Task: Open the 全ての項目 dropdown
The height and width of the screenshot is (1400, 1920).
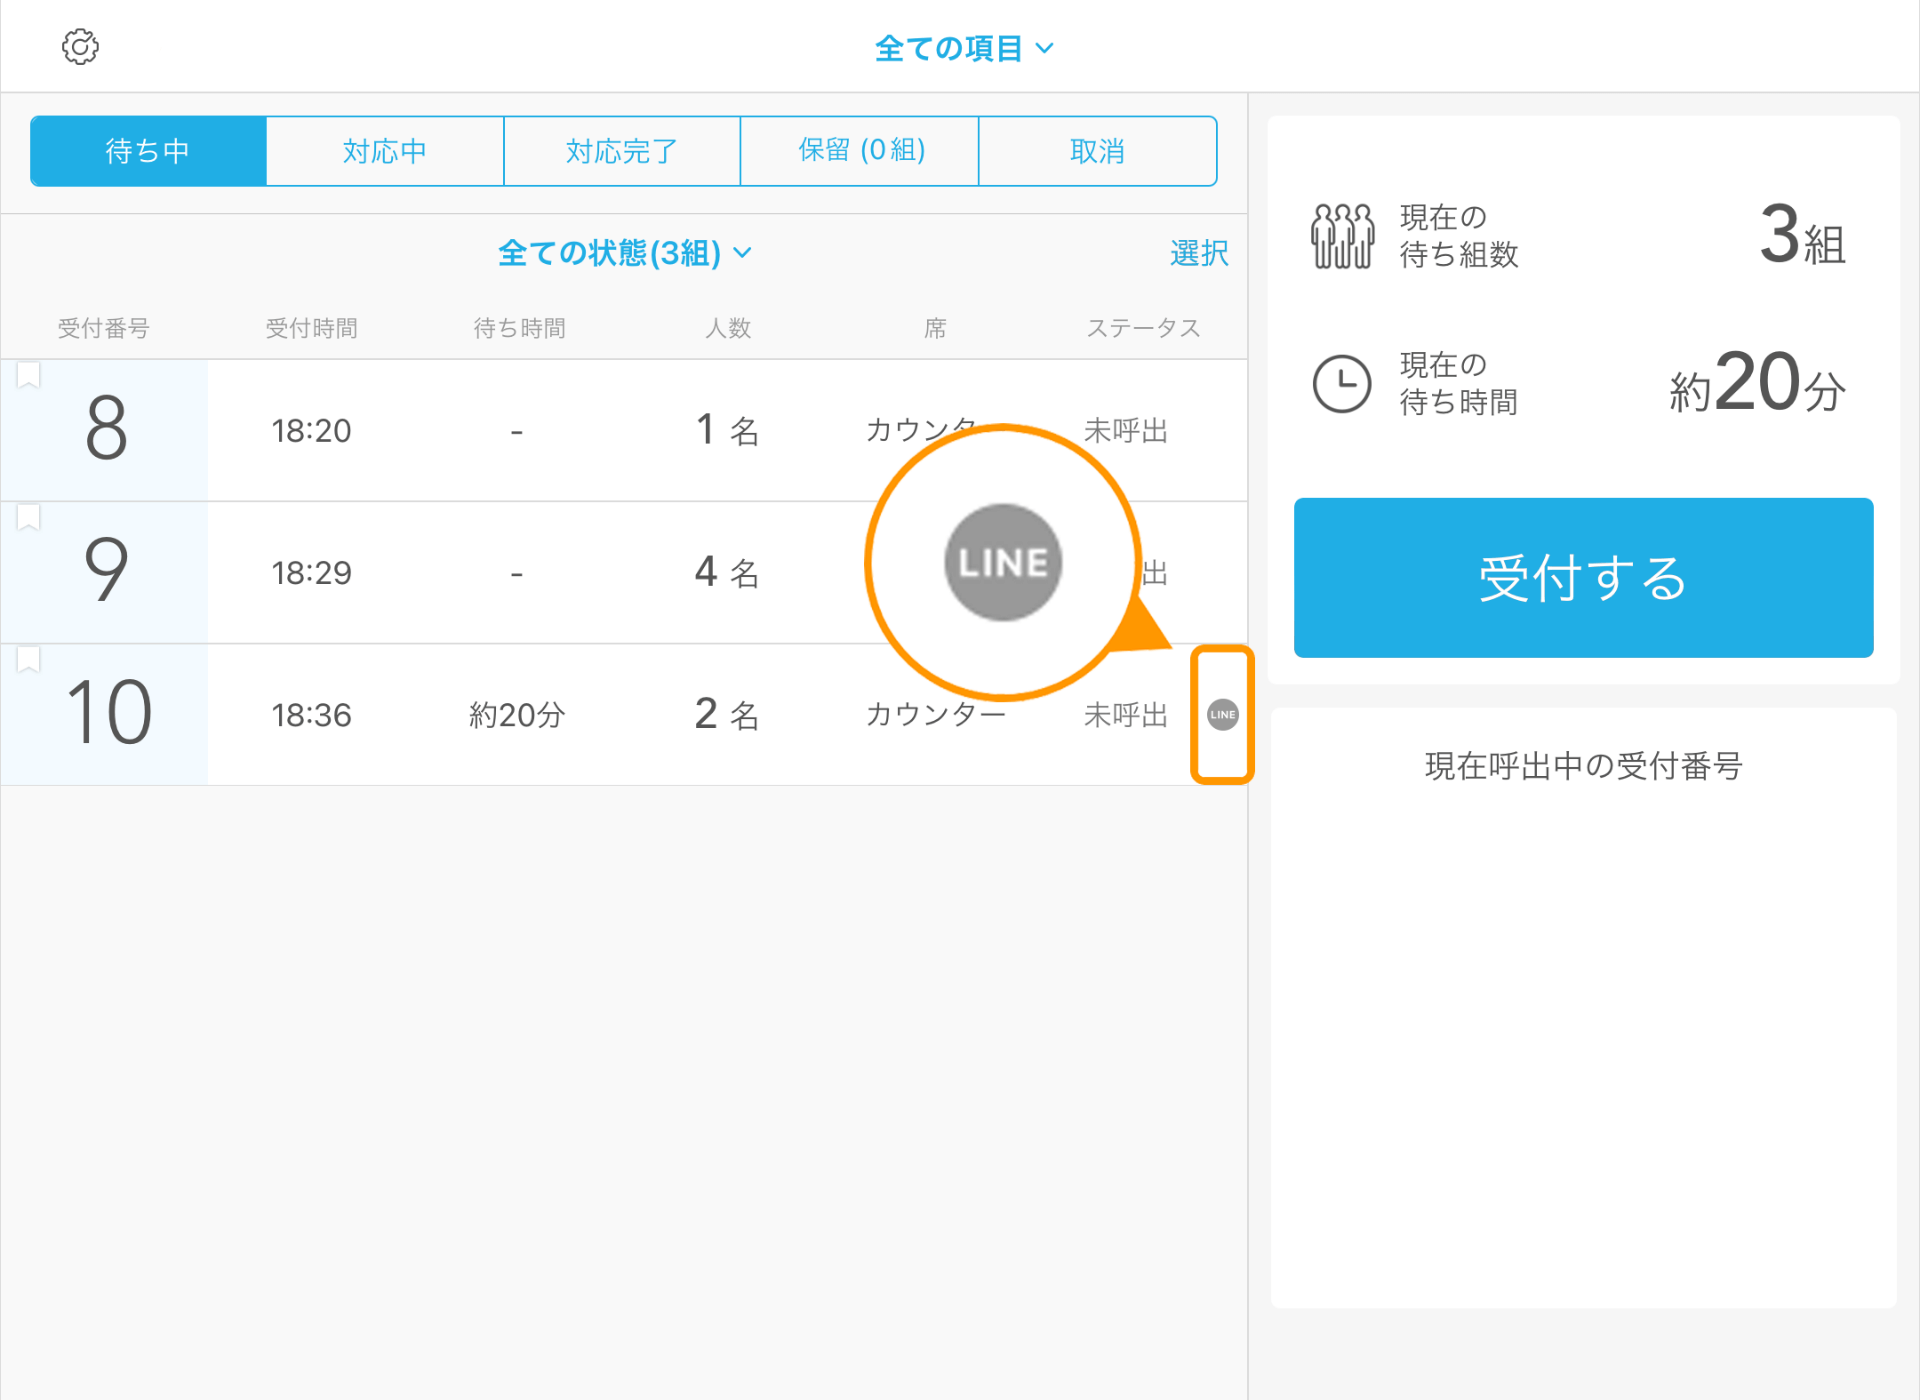Action: [x=964, y=48]
